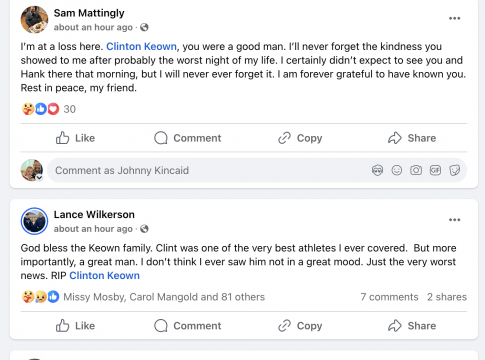Add a GIF to the comment

[x=435, y=170]
